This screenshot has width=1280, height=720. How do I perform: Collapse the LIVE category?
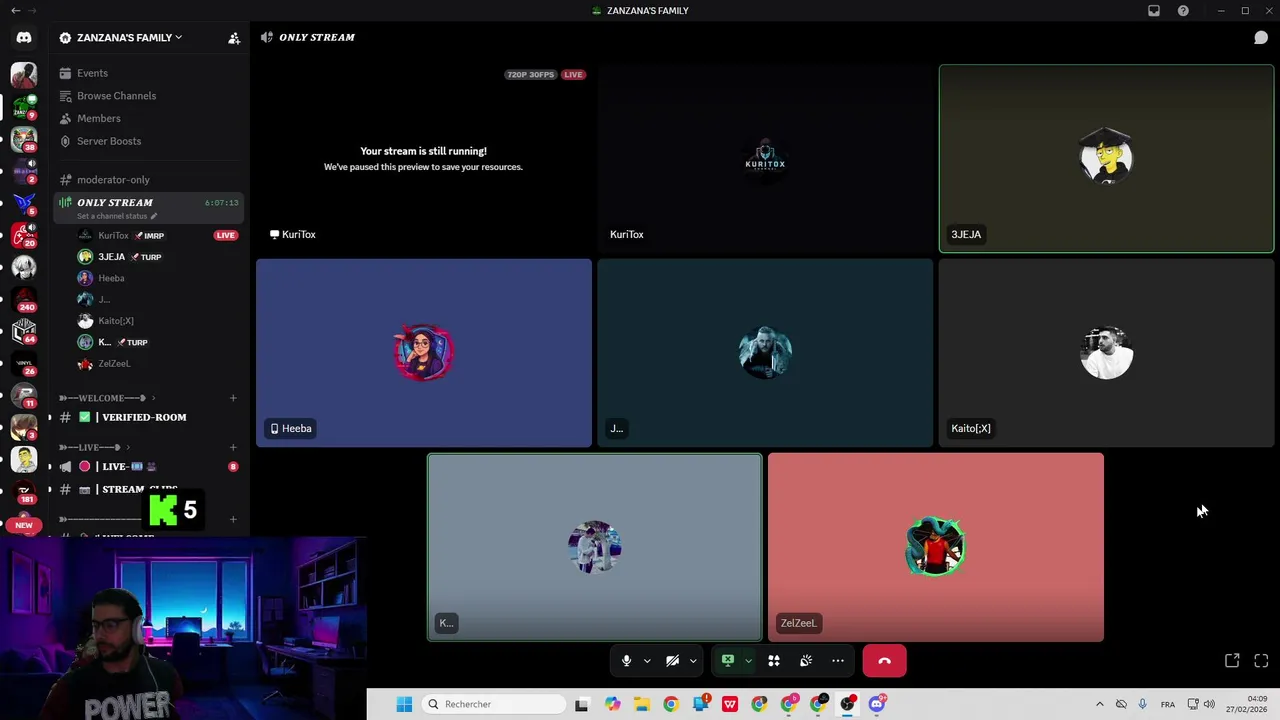tap(94, 447)
